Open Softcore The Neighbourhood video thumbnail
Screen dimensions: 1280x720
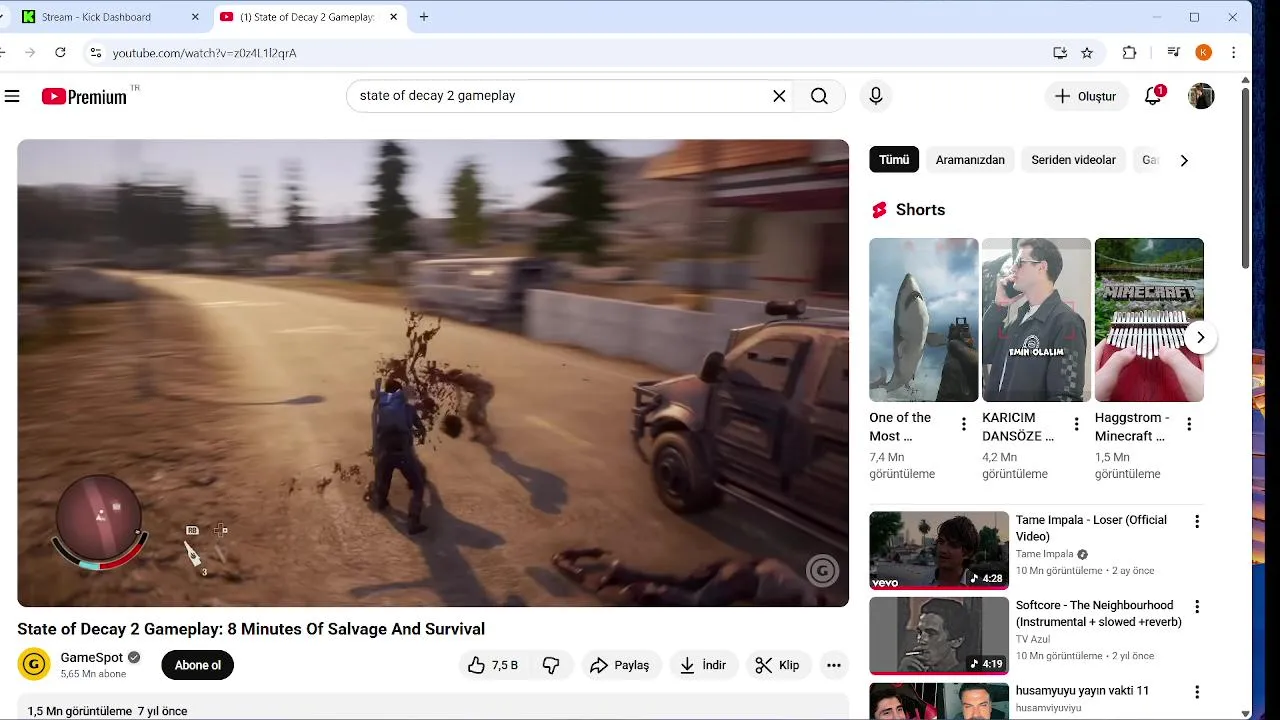point(939,635)
